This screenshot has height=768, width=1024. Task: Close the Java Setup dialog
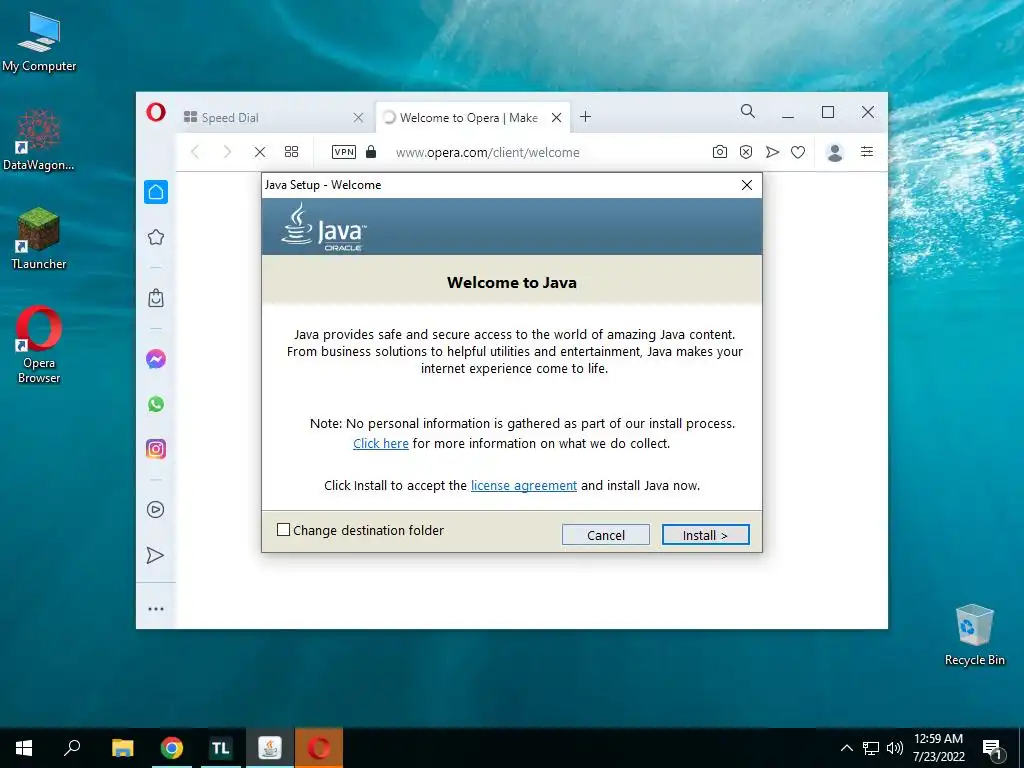tap(747, 185)
